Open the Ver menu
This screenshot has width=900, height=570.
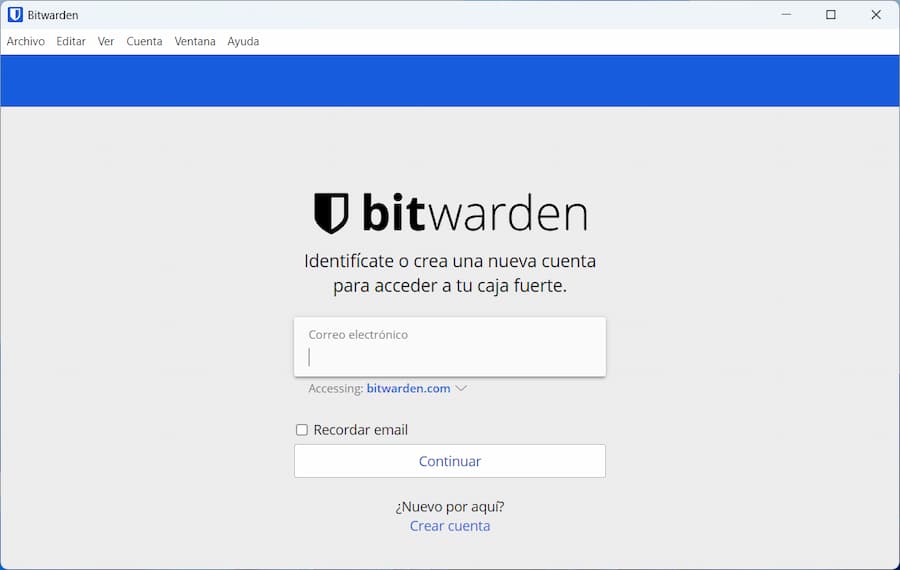click(106, 41)
